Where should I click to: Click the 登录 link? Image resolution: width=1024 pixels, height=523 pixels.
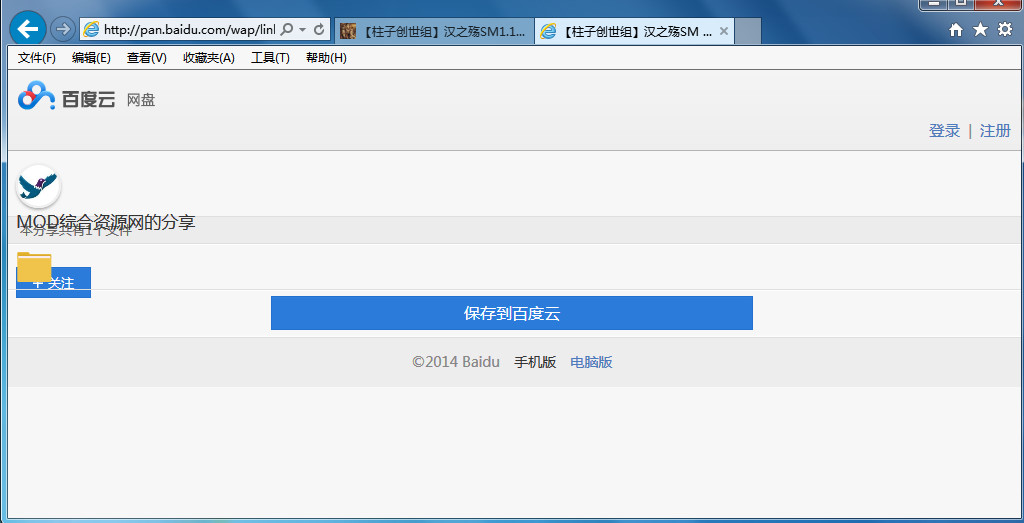click(x=944, y=131)
